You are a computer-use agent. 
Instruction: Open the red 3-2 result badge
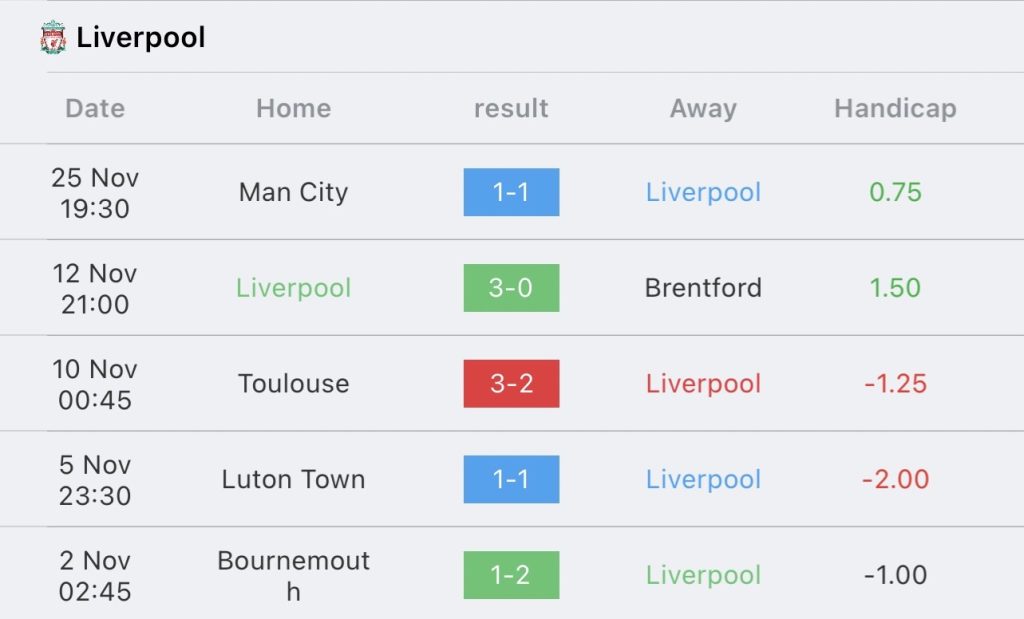[x=511, y=383]
